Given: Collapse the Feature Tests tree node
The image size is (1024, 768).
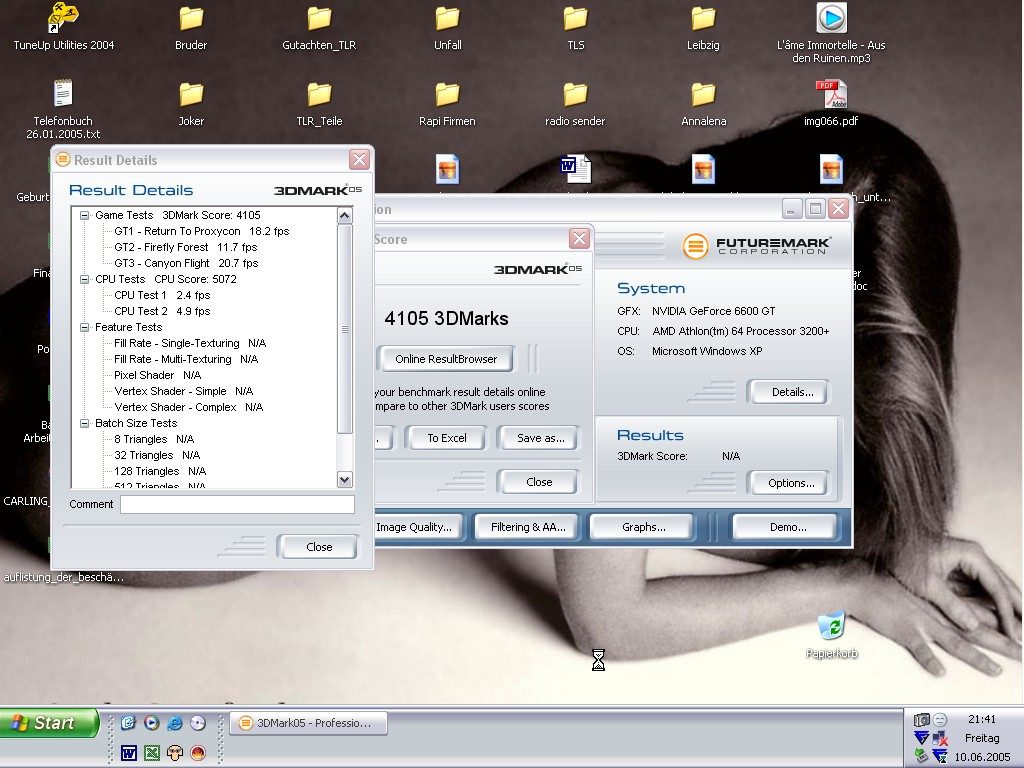Looking at the screenshot, I should pos(84,327).
